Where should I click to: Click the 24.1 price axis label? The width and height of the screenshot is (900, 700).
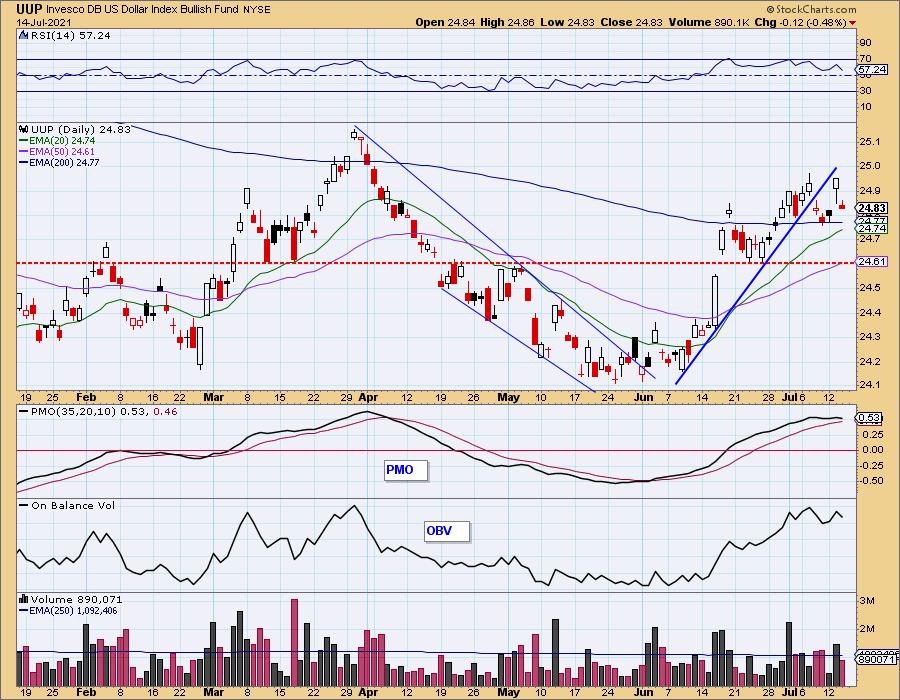(871, 385)
